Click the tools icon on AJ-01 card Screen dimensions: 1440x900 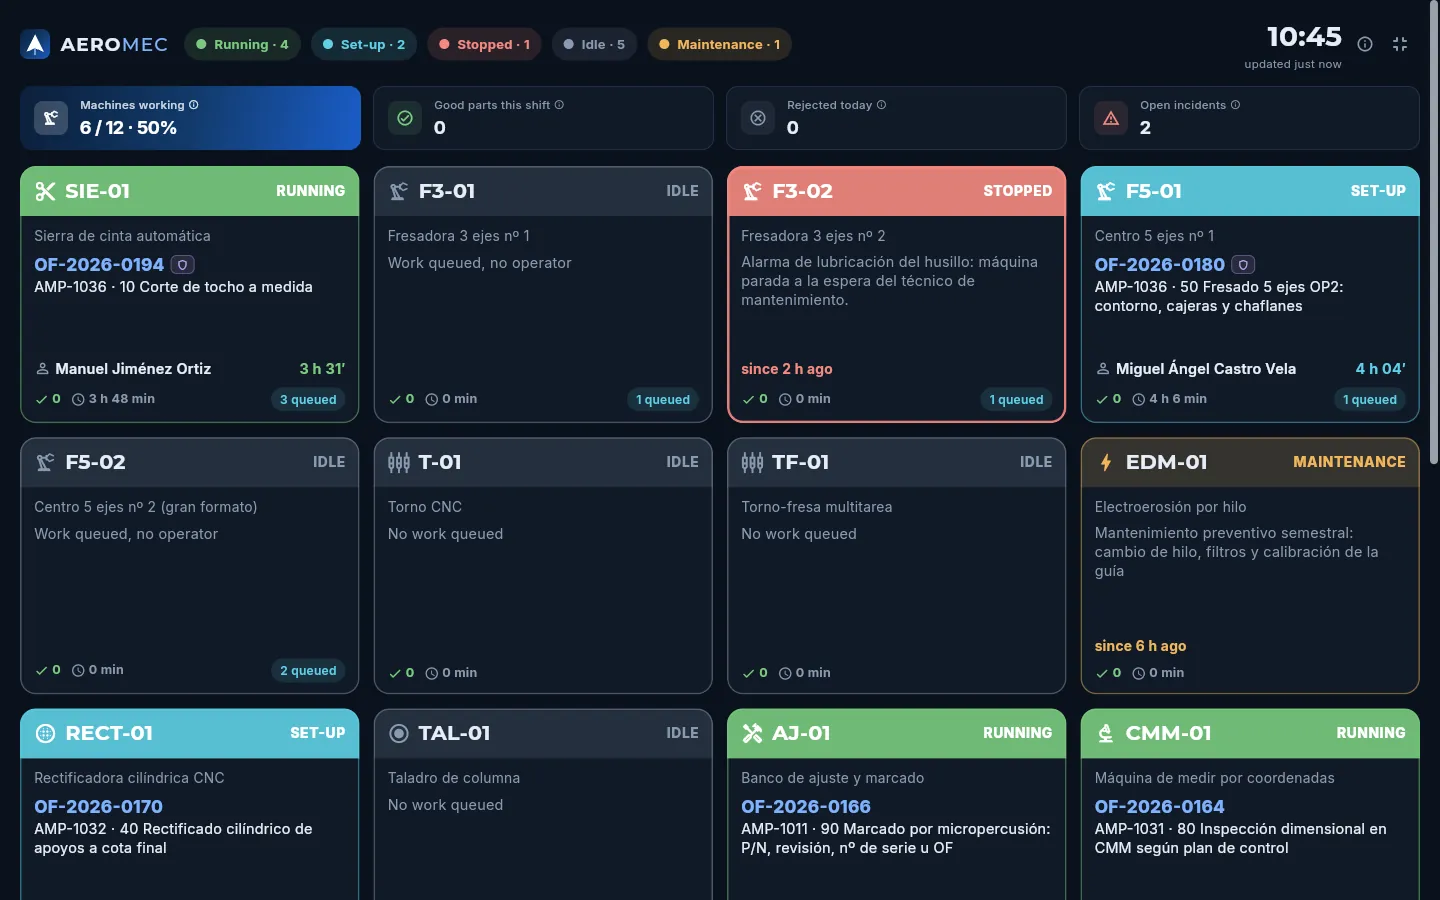pyautogui.click(x=752, y=733)
